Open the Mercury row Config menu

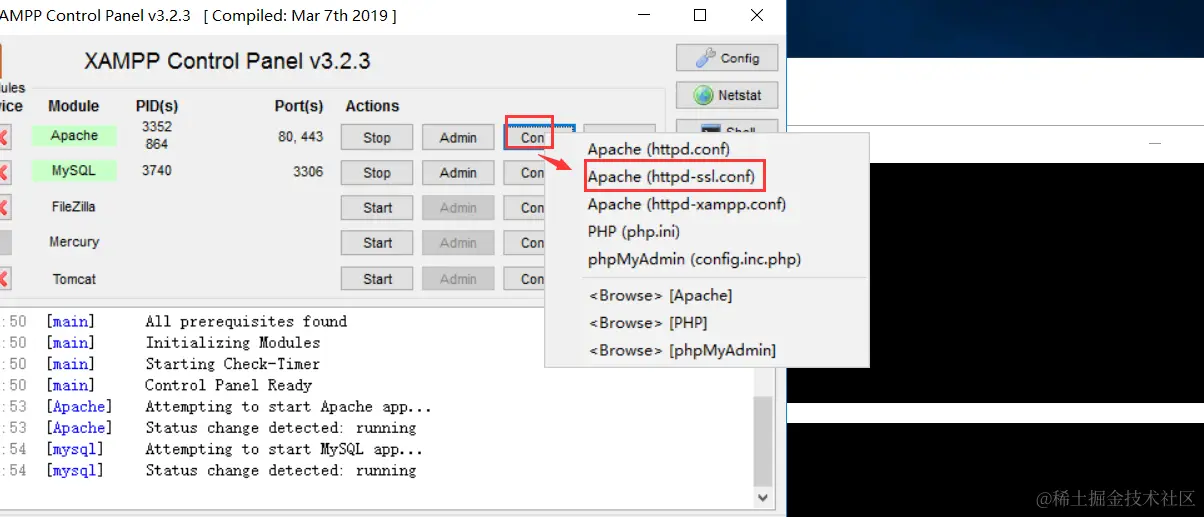[x=524, y=242]
